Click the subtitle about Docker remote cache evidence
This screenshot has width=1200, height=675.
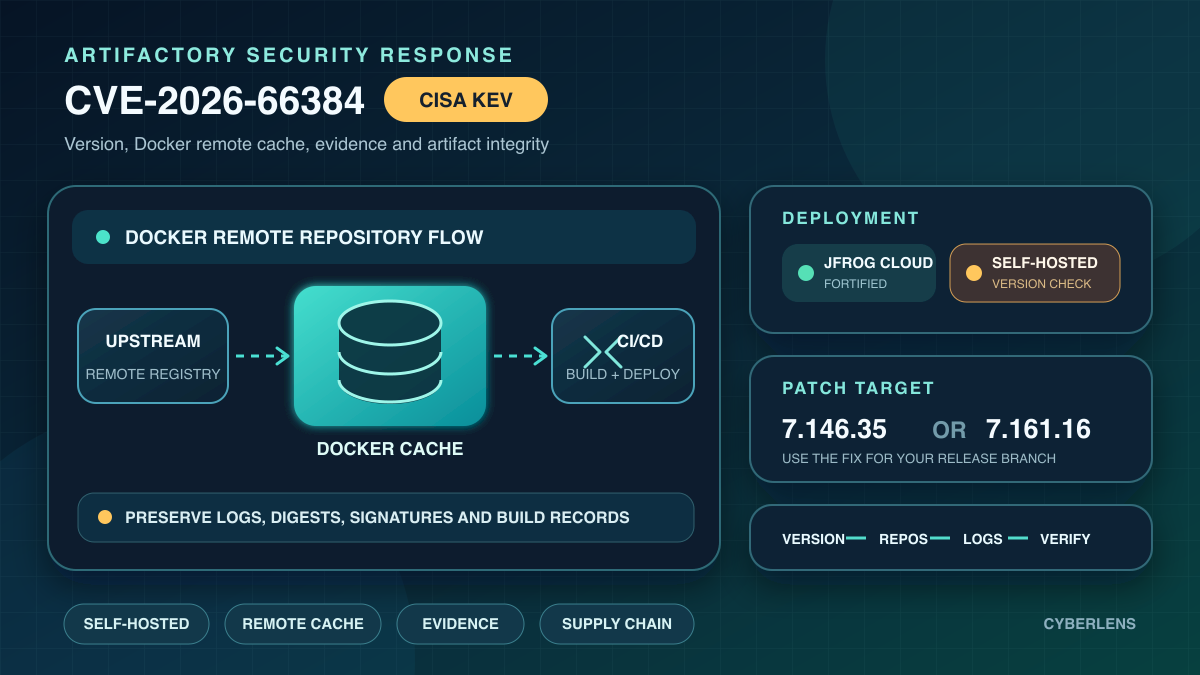click(x=307, y=144)
